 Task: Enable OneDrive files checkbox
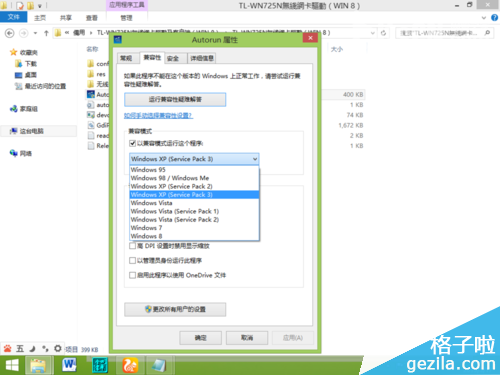coord(132,275)
